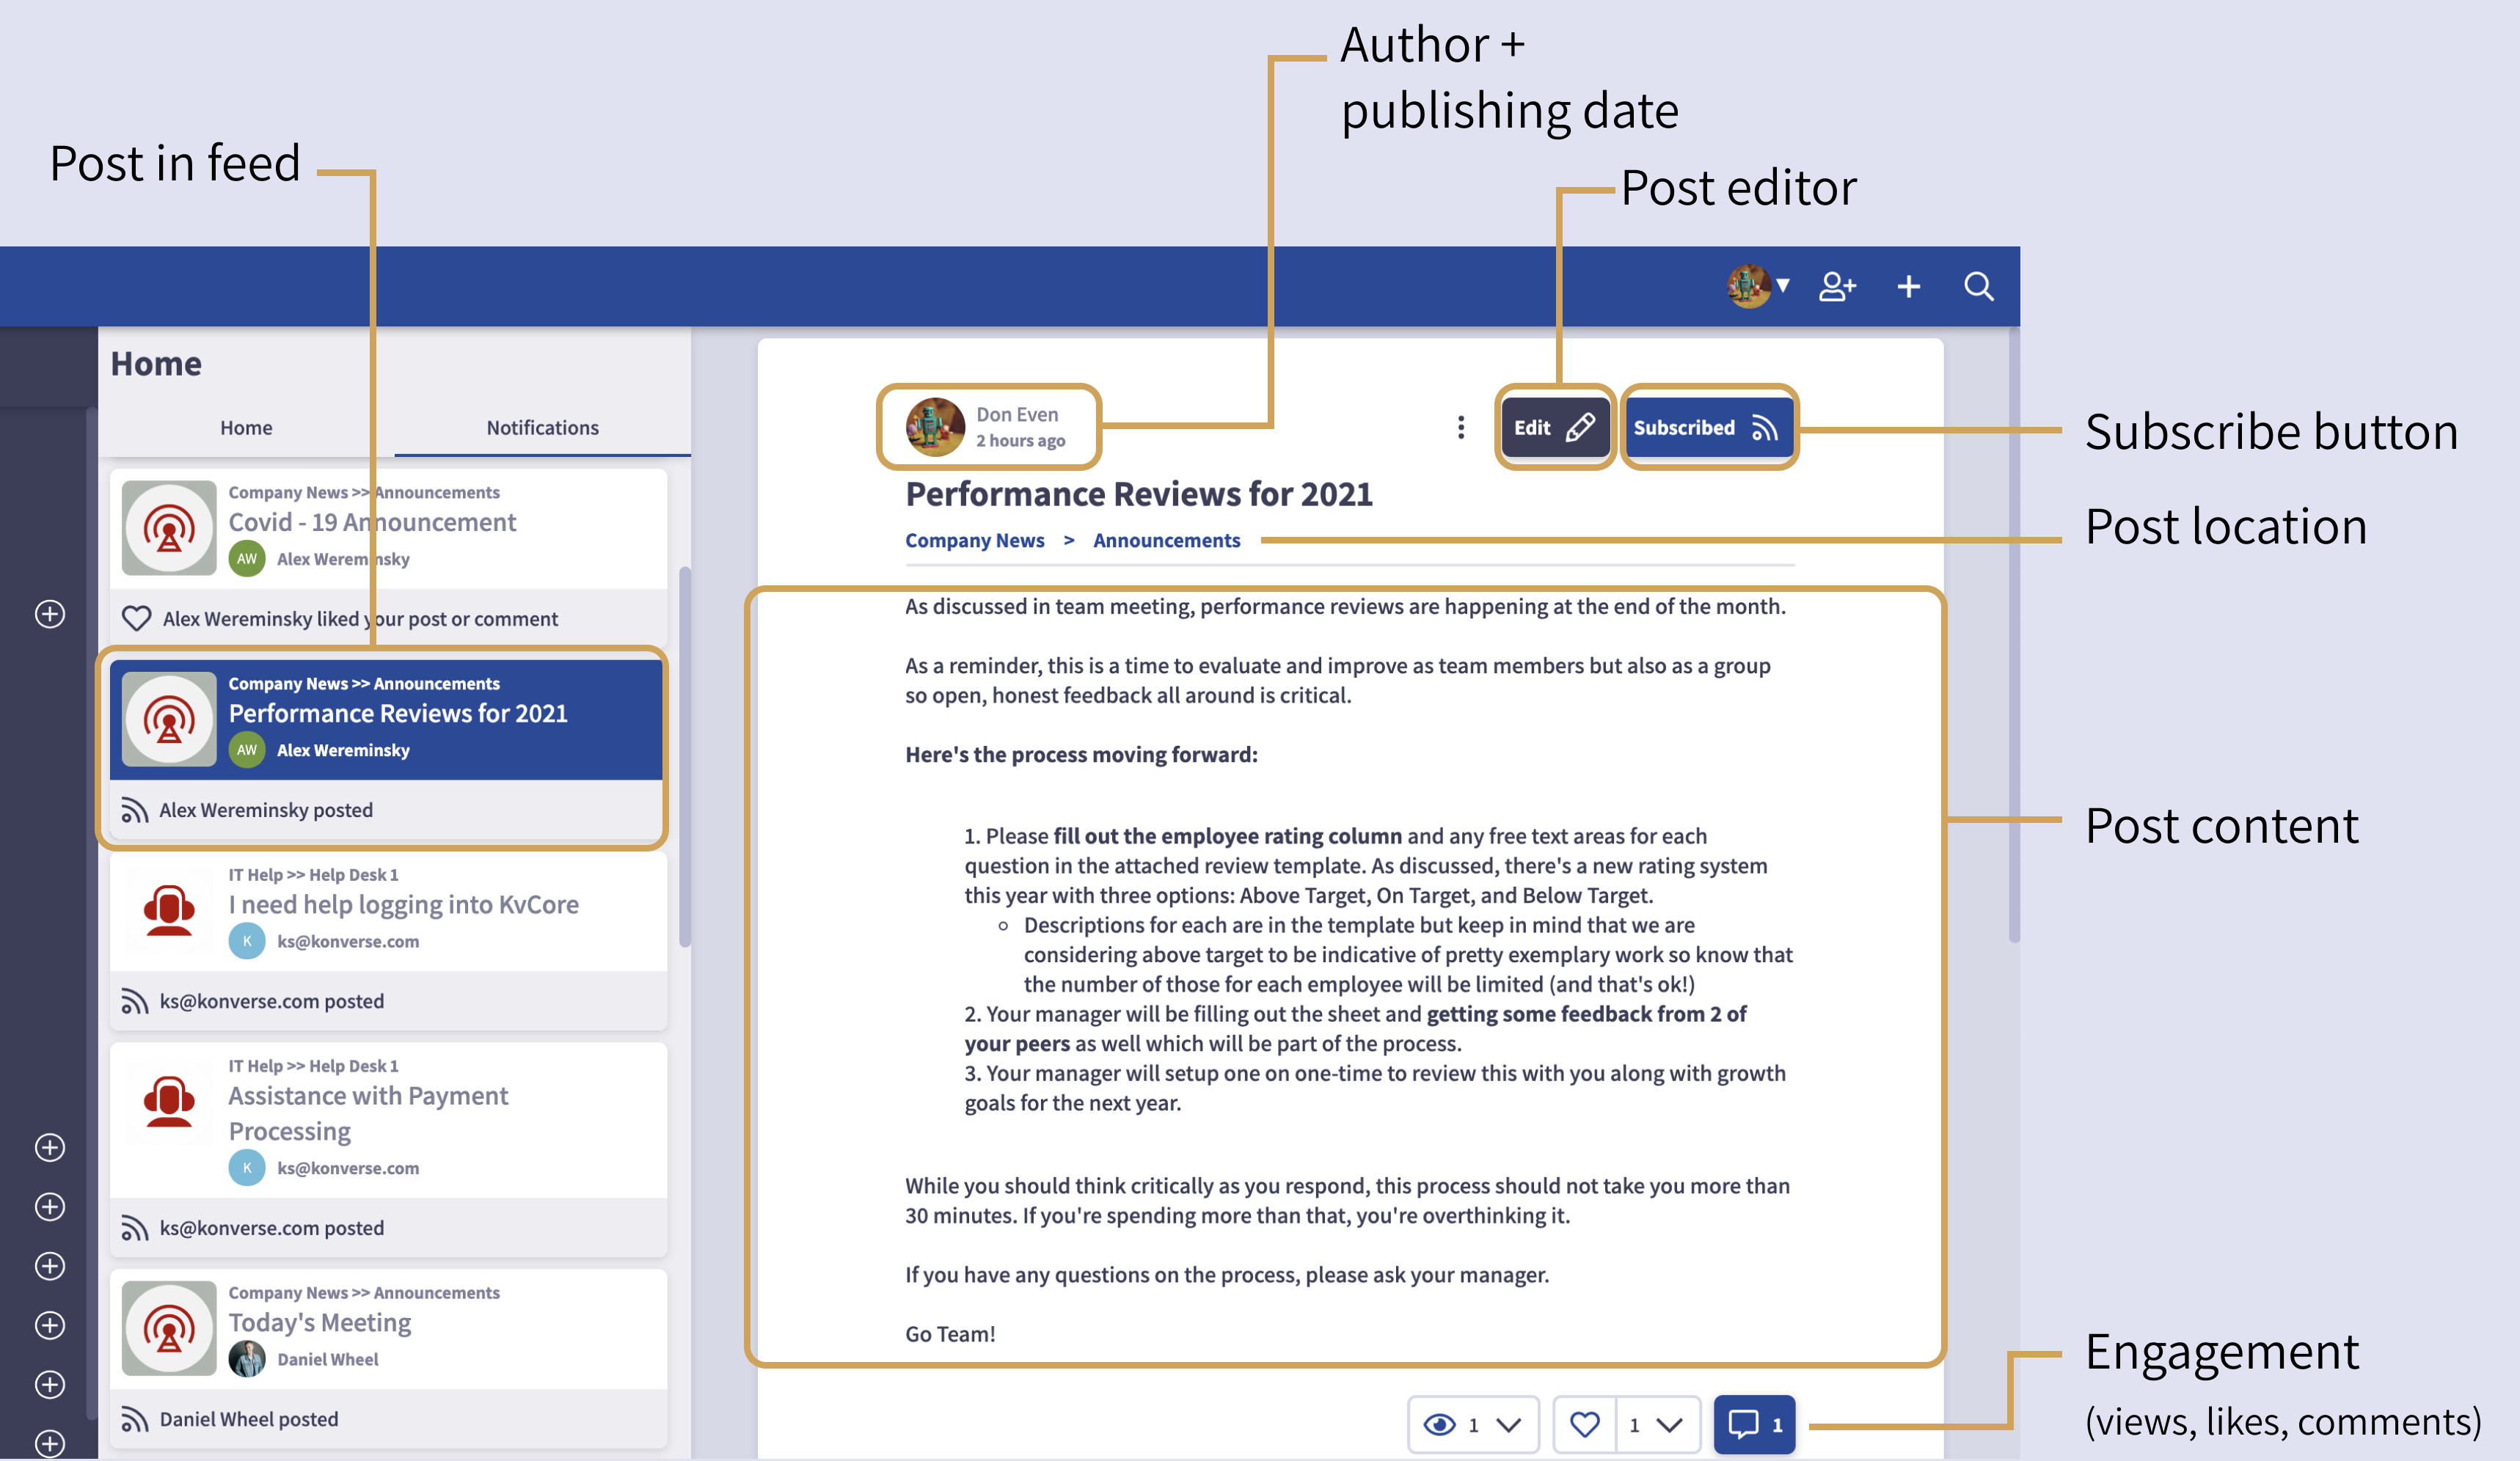Switch to the Notifications tab
Image resolution: width=2520 pixels, height=1461 pixels.
542,428
